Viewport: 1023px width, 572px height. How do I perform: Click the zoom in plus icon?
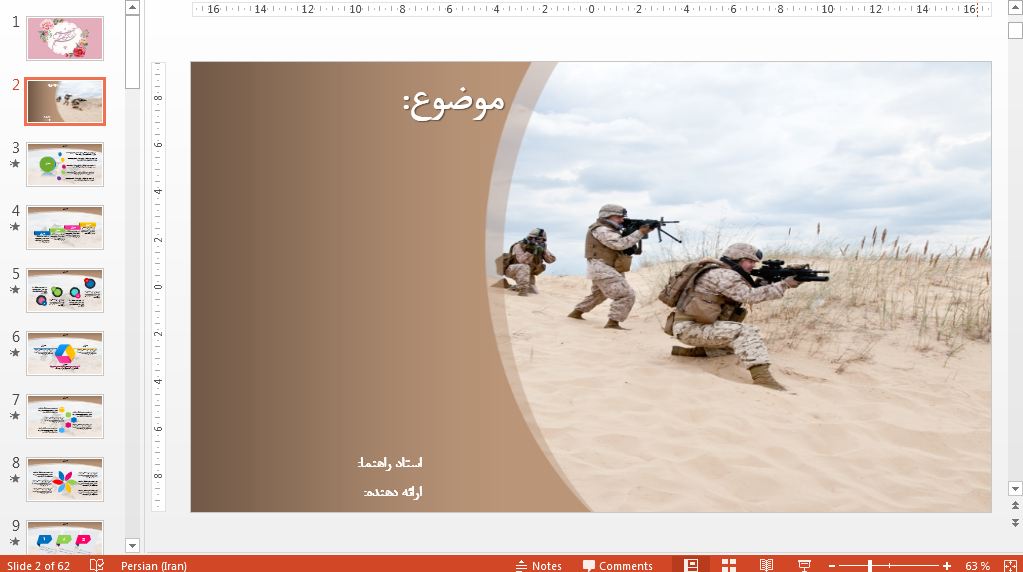click(947, 566)
